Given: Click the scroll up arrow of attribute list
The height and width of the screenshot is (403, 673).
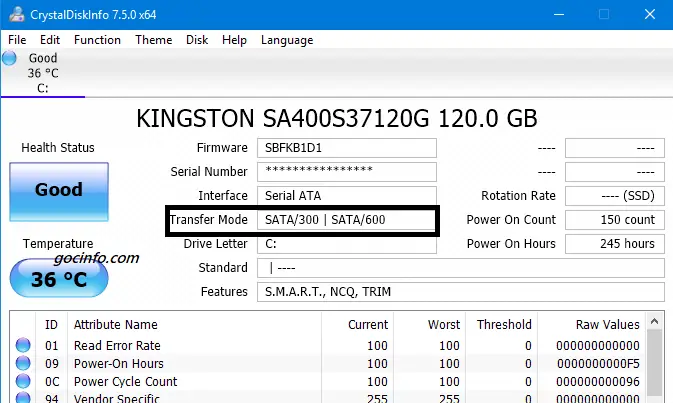Looking at the screenshot, I should 655,321.
